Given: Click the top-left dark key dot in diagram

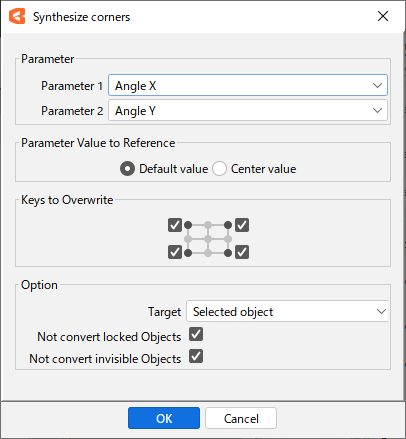Looking at the screenshot, I should point(188,225).
